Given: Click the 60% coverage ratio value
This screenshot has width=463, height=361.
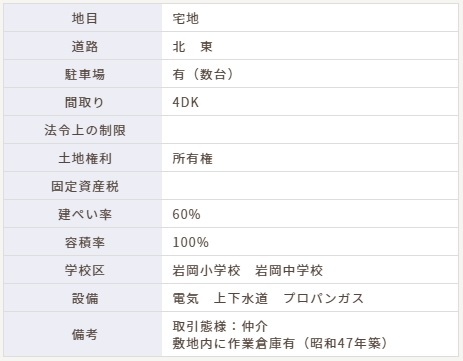Looking at the screenshot, I should [x=186, y=214].
